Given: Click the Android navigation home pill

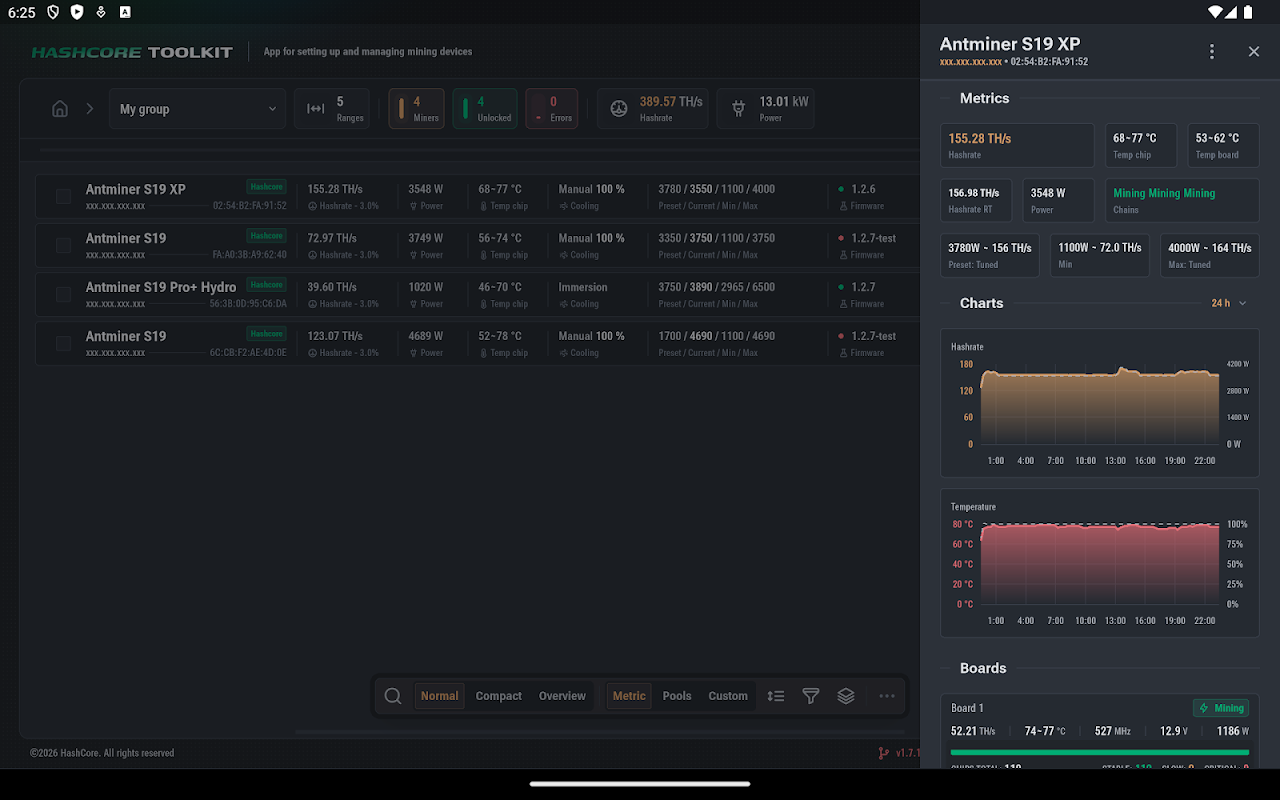Looking at the screenshot, I should [640, 784].
